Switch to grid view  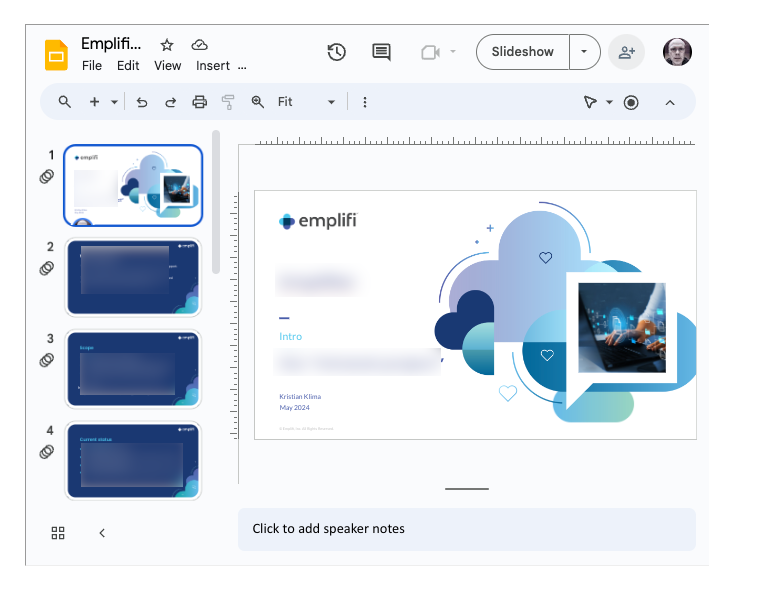58,533
